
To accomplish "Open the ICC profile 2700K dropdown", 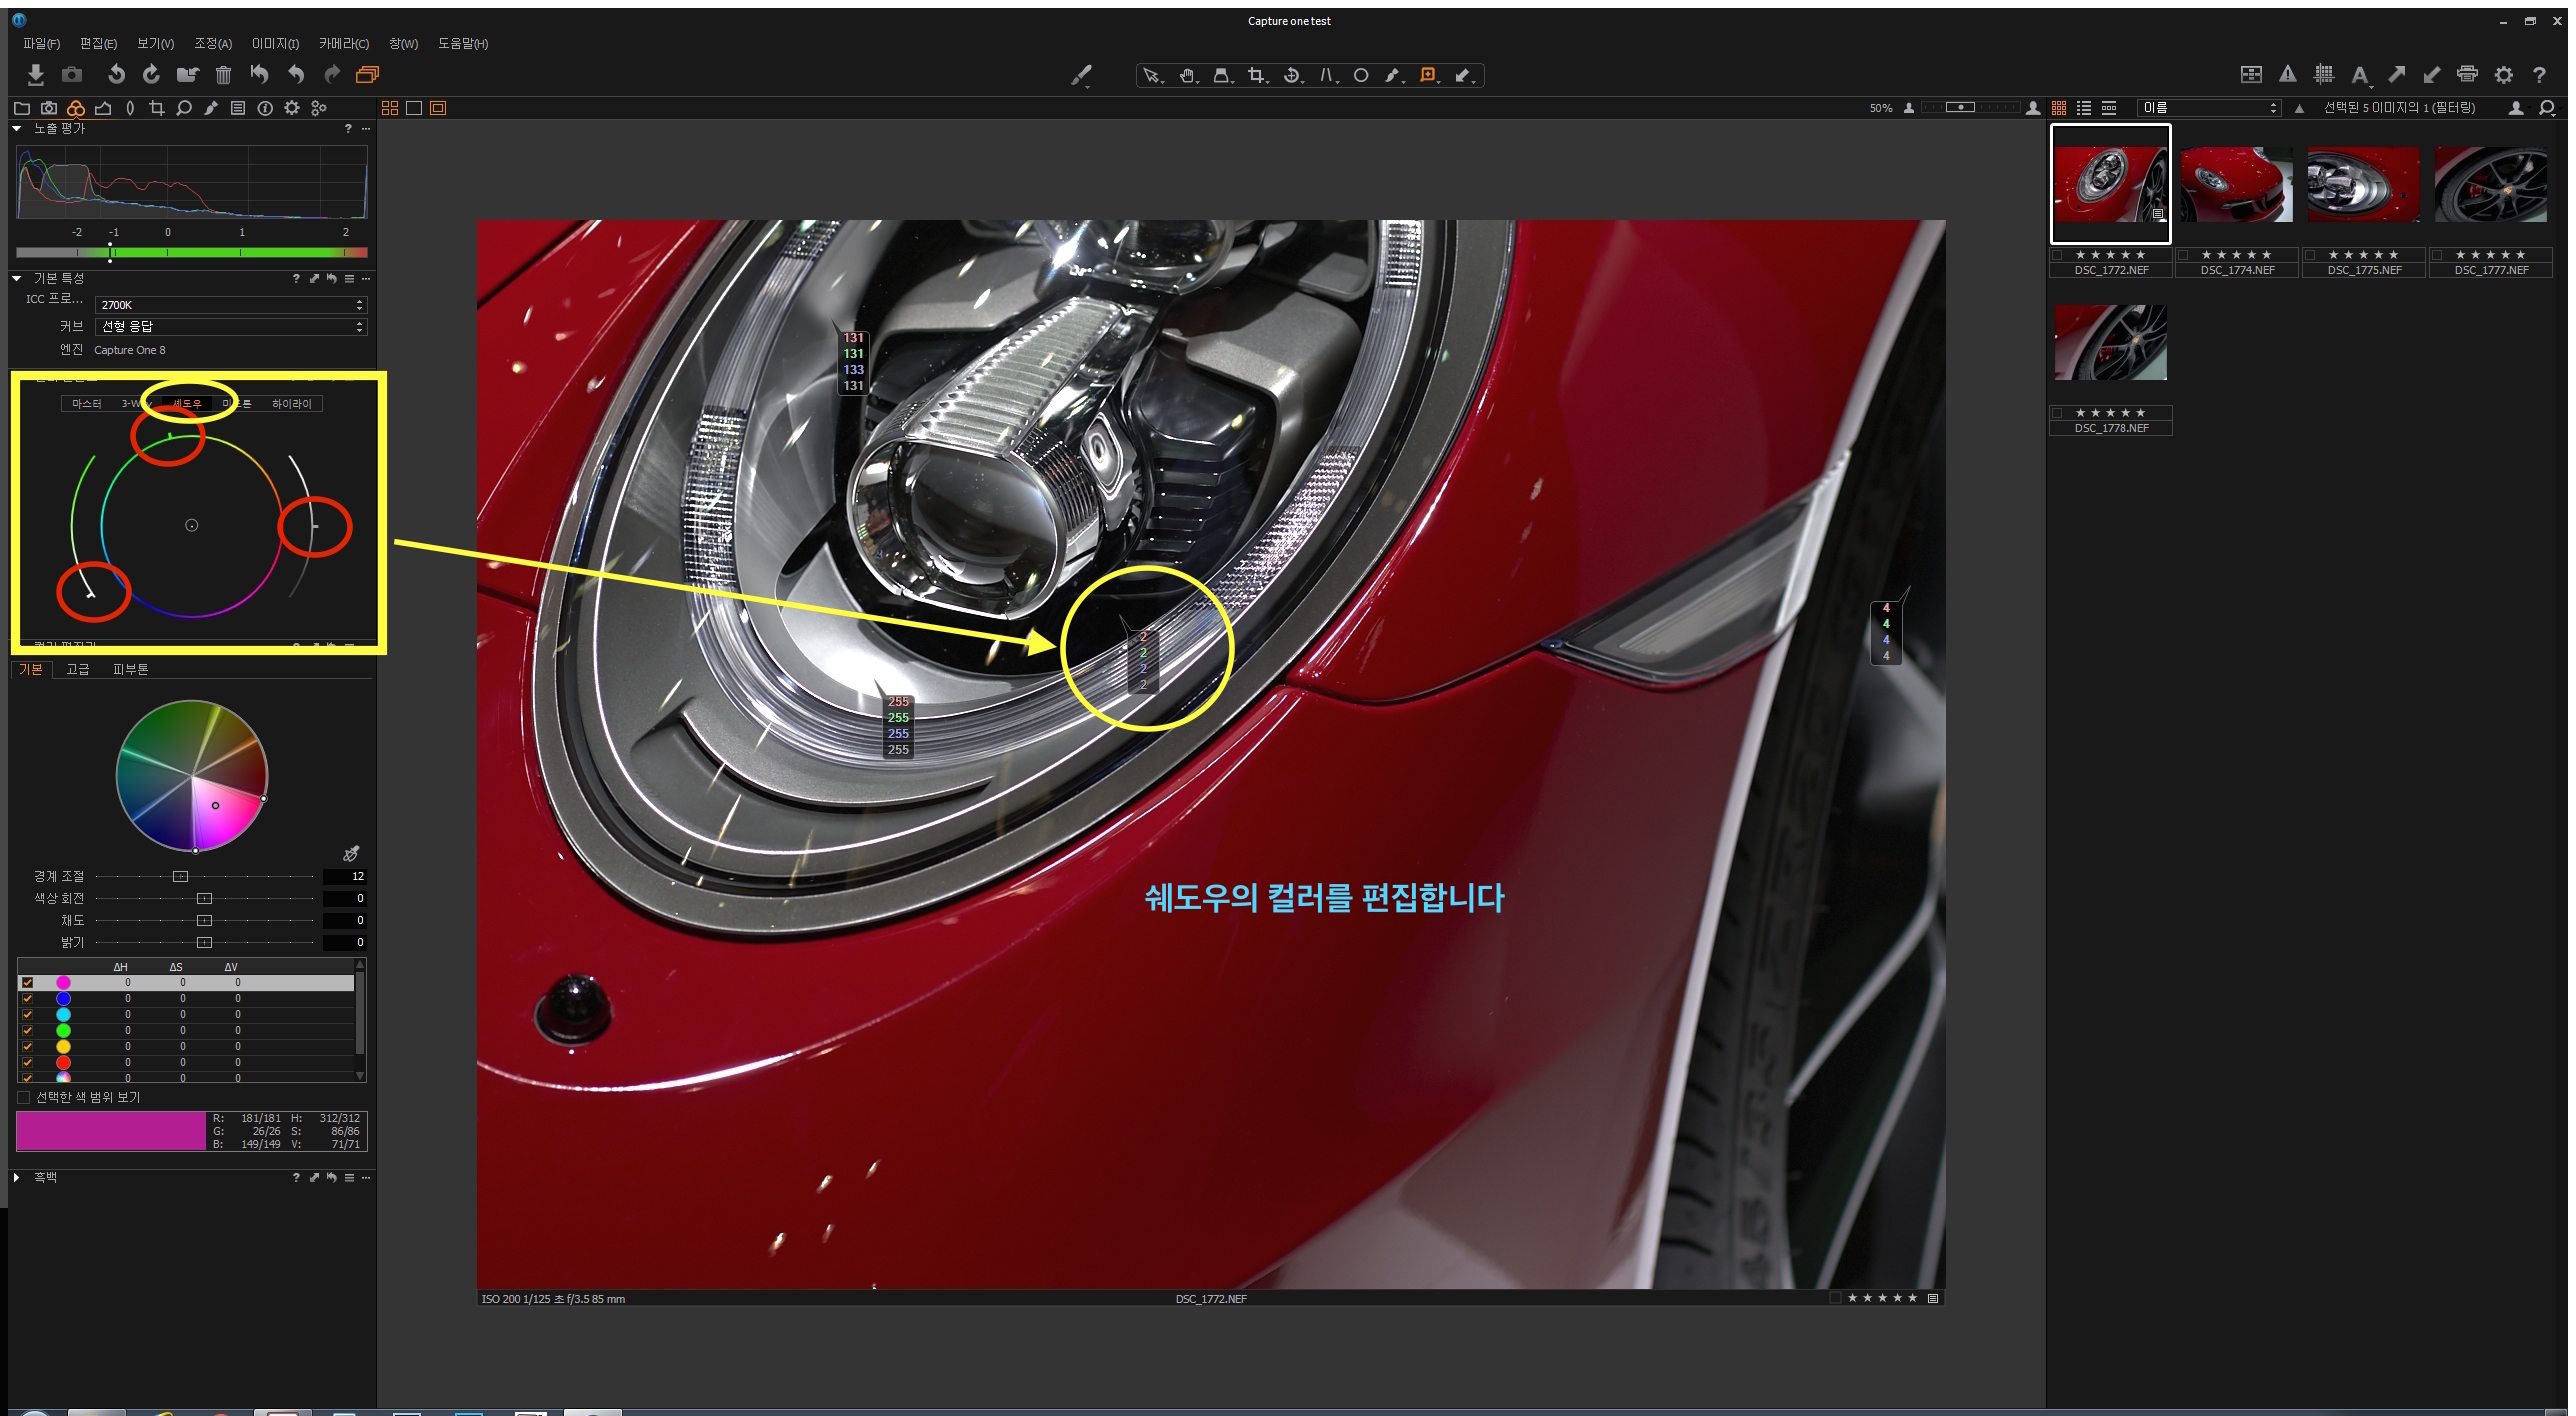I will point(231,305).
